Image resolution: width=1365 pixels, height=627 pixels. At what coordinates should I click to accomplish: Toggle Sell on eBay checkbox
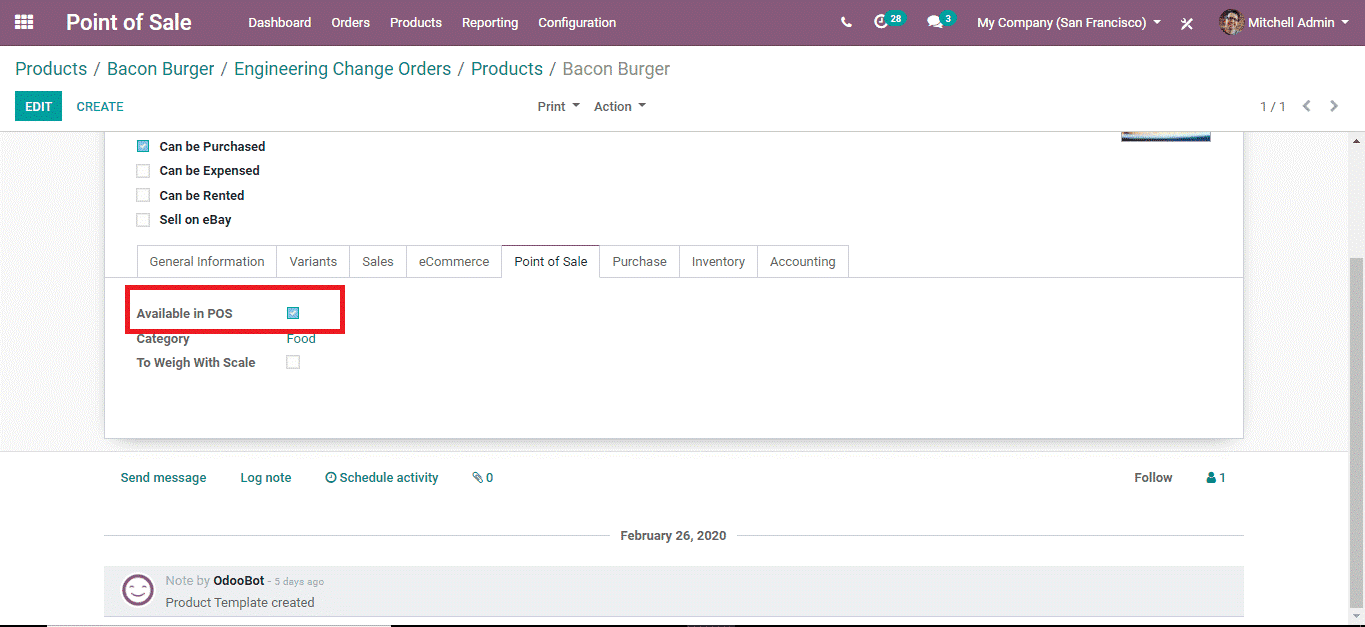pos(143,220)
